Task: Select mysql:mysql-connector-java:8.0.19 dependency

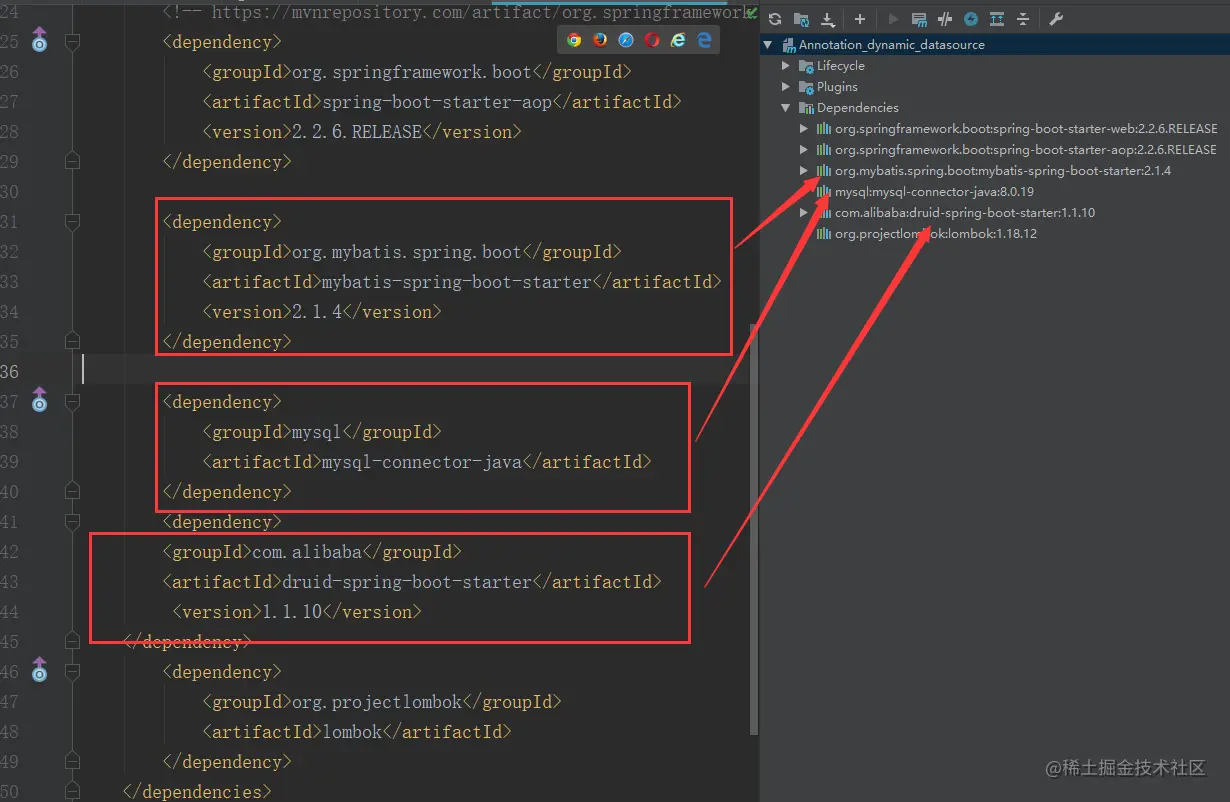Action: click(x=934, y=192)
